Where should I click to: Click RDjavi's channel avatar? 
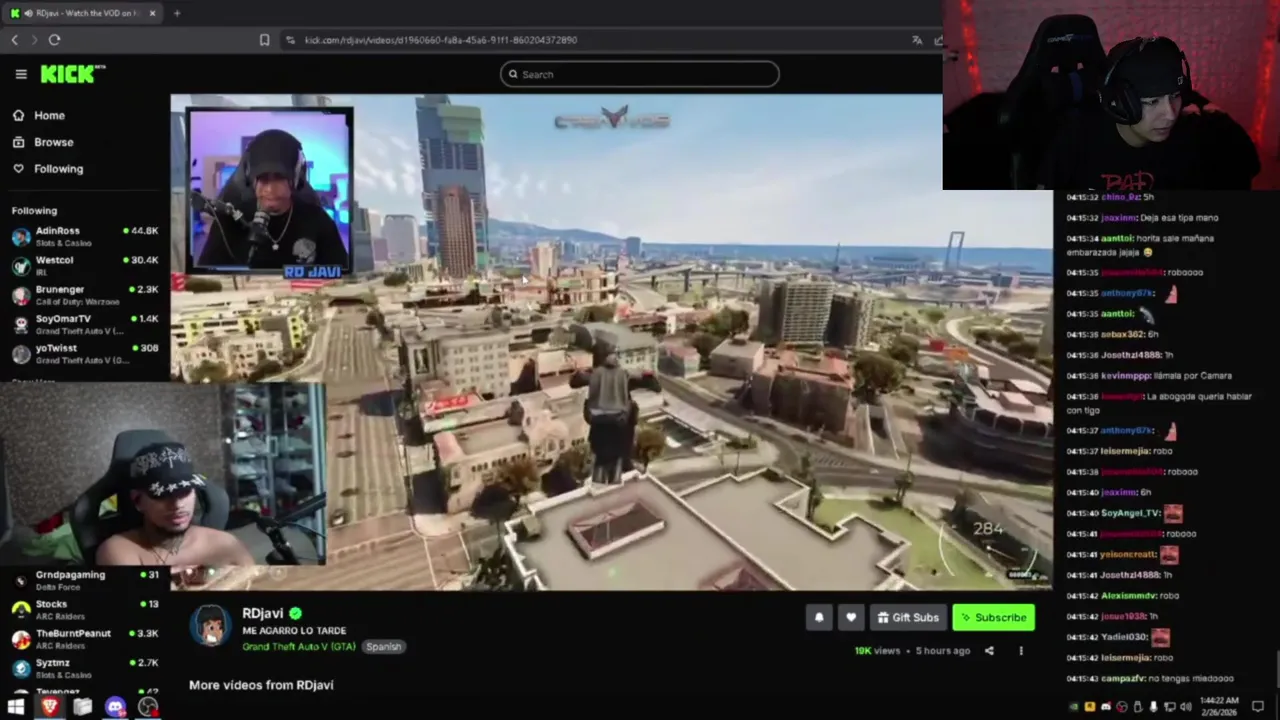click(x=210, y=626)
